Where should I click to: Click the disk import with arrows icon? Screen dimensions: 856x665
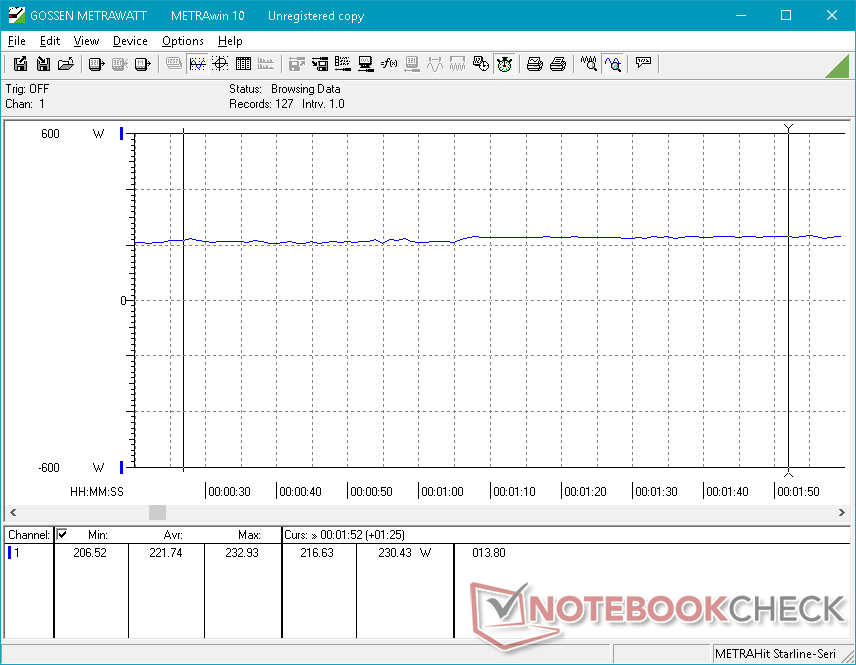[320, 64]
